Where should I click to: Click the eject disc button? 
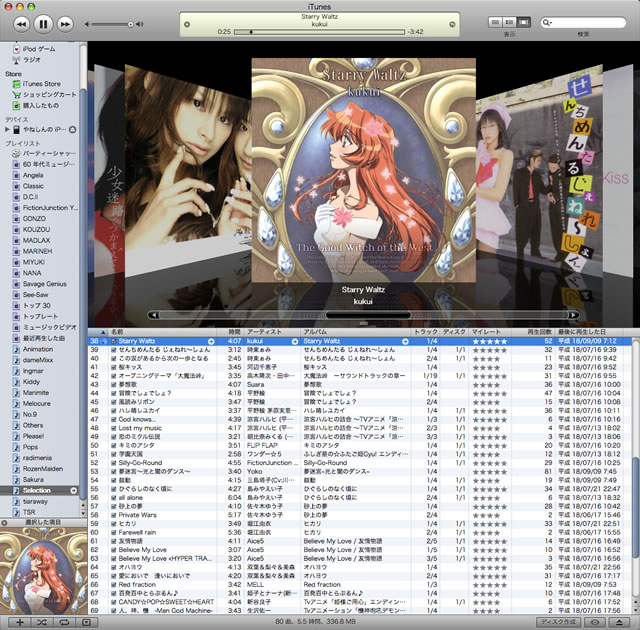tap(619, 622)
